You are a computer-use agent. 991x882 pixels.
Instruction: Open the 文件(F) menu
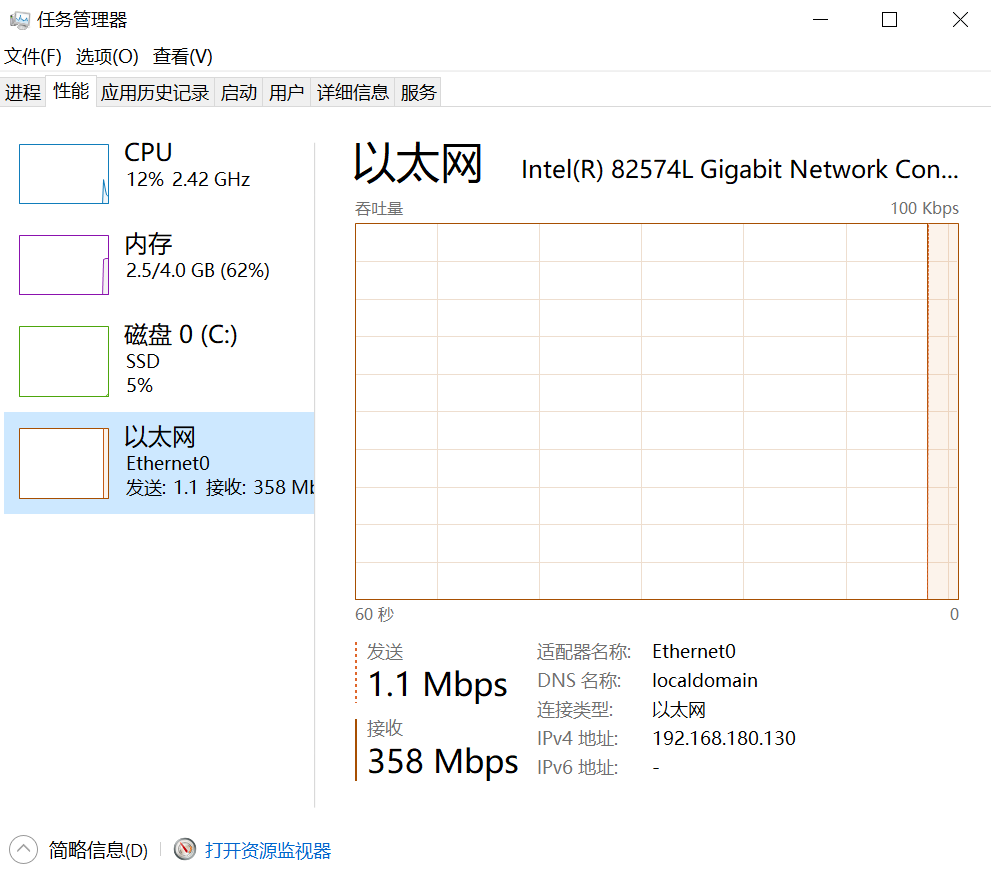pos(33,56)
